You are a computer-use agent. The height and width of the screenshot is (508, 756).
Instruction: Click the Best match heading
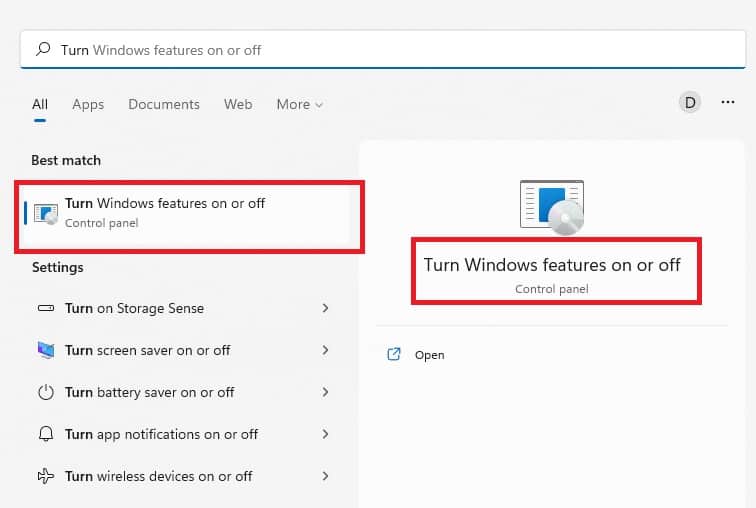tap(66, 160)
